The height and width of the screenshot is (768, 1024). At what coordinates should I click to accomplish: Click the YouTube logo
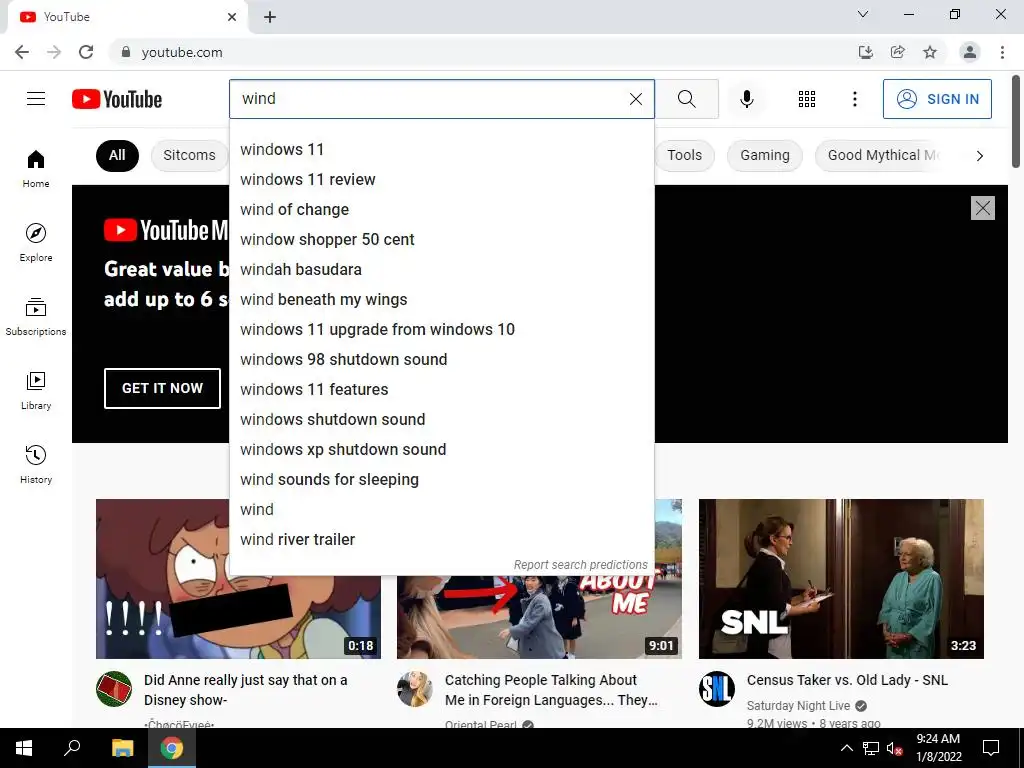117,99
